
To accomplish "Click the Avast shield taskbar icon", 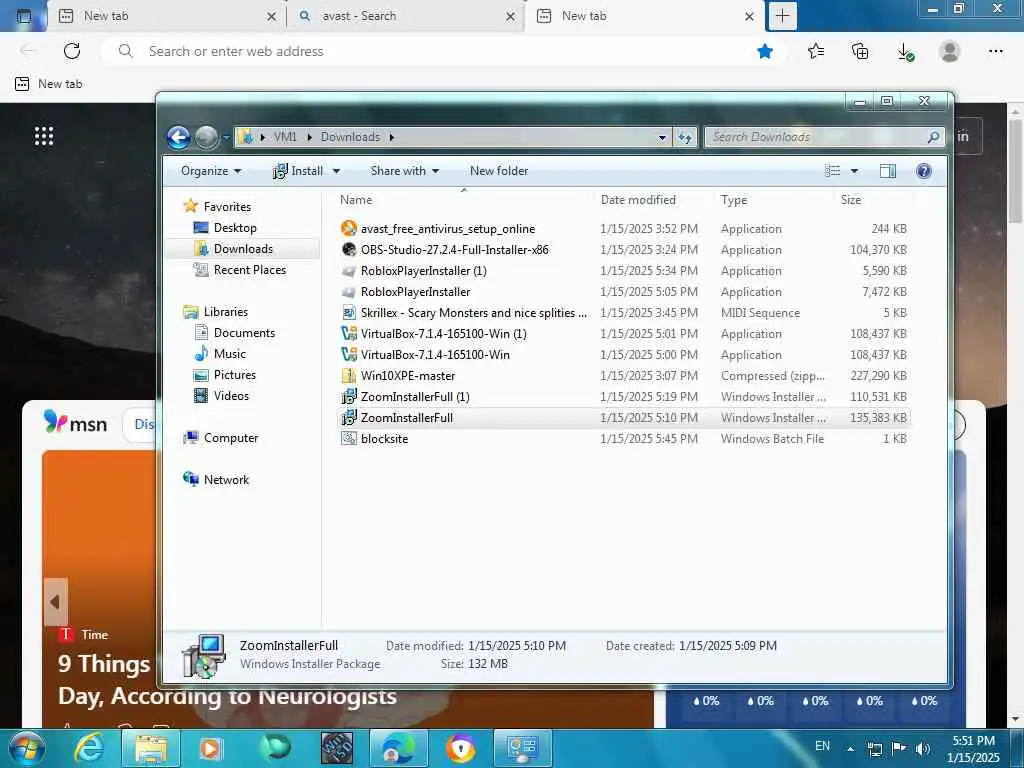I will [x=460, y=748].
